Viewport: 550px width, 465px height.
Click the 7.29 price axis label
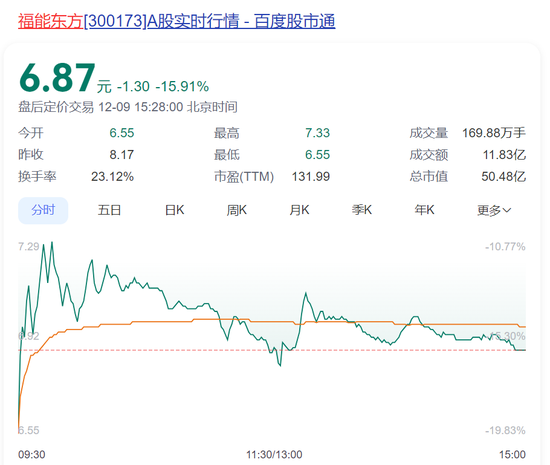pyautogui.click(x=29, y=247)
